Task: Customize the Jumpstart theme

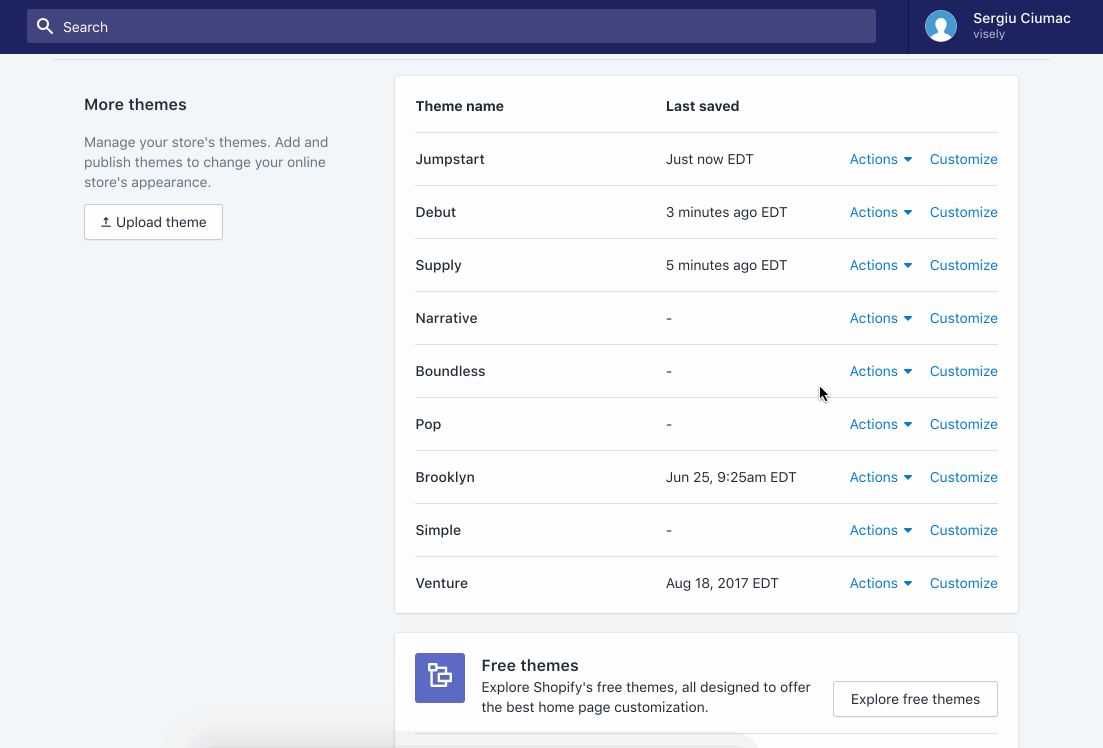Action: click(963, 159)
